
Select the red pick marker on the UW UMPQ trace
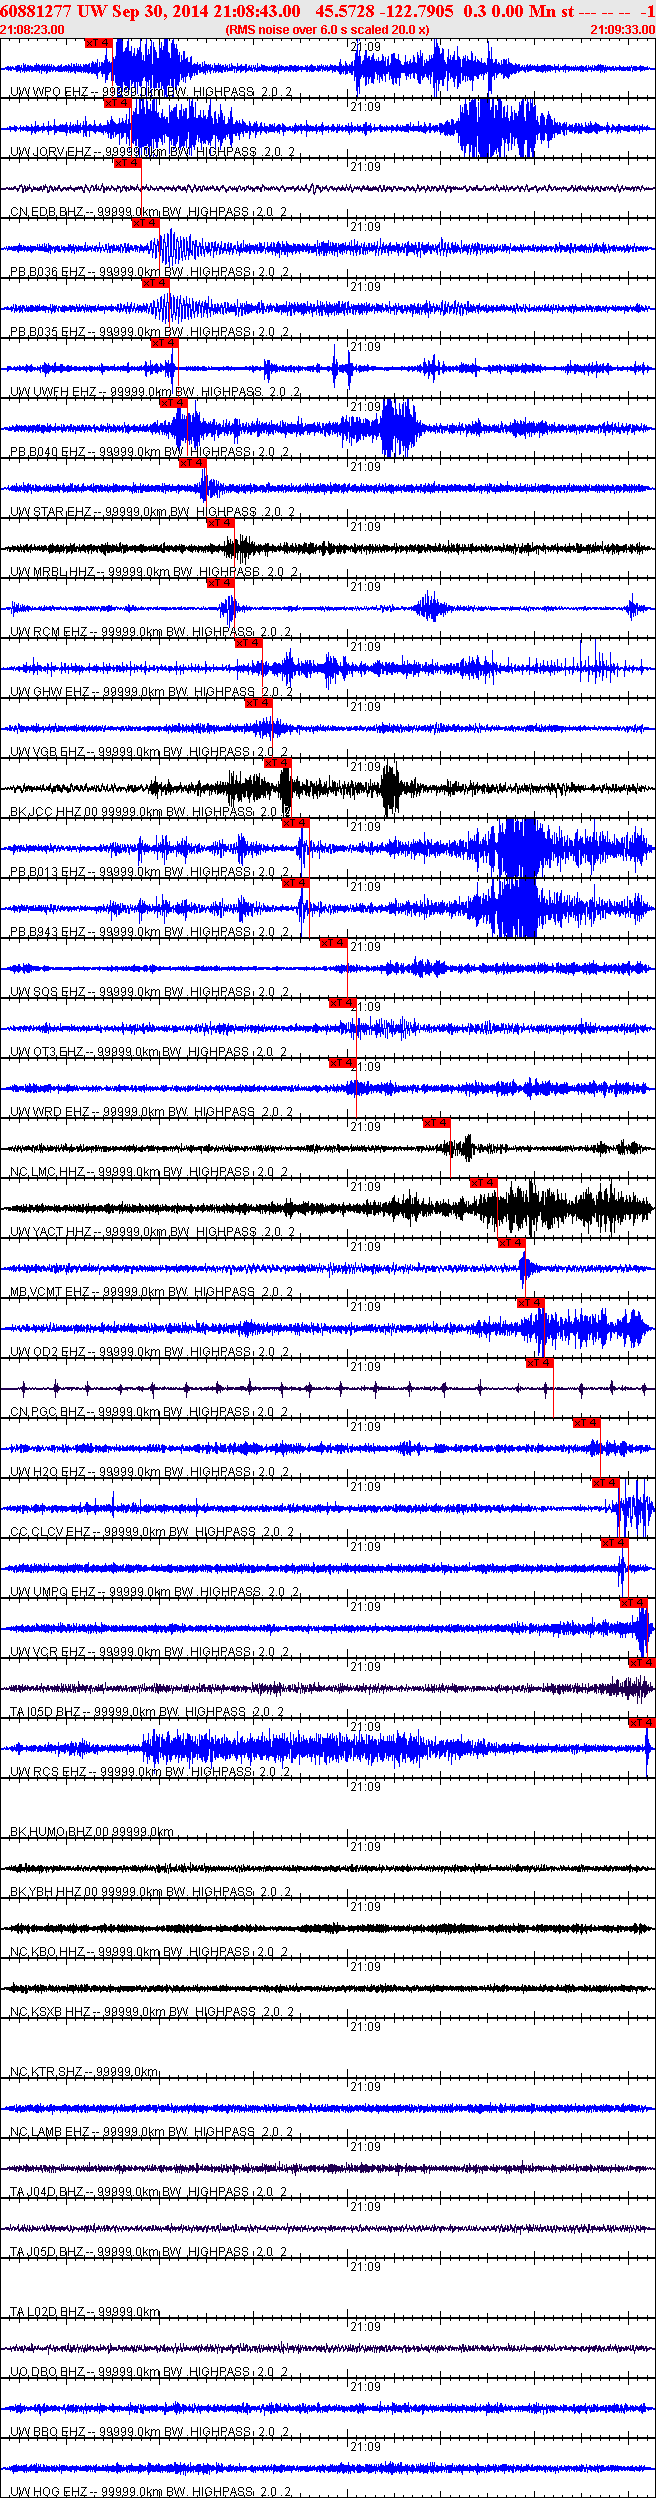(615, 1543)
